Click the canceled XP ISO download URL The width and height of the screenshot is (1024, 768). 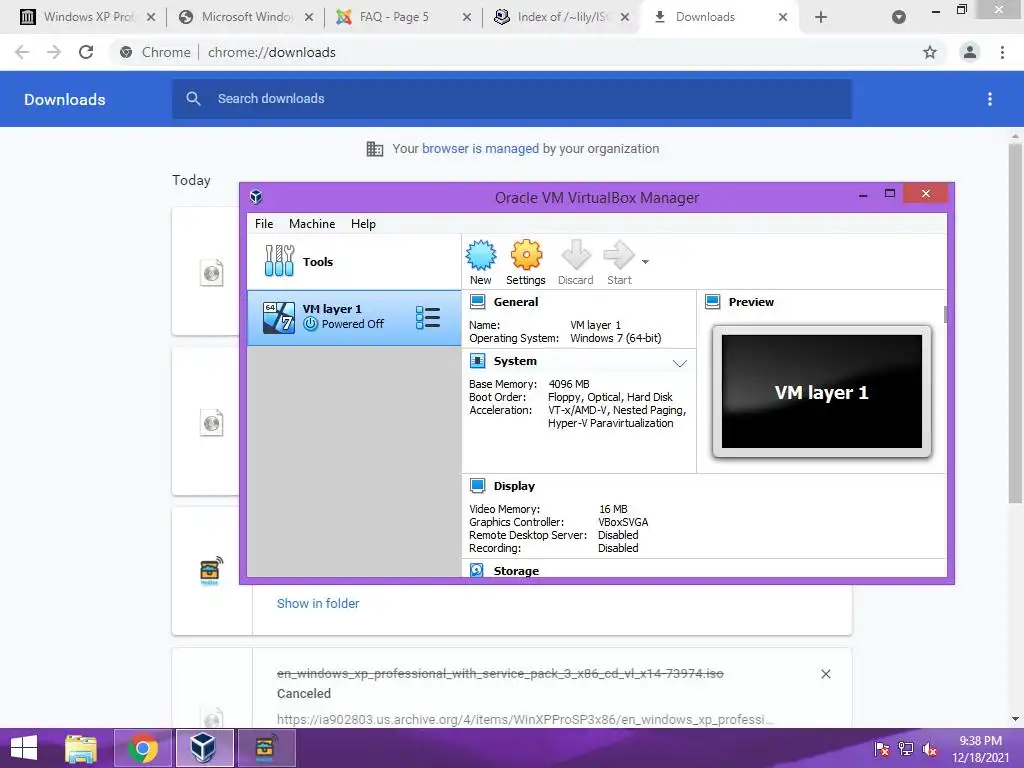[x=524, y=719]
